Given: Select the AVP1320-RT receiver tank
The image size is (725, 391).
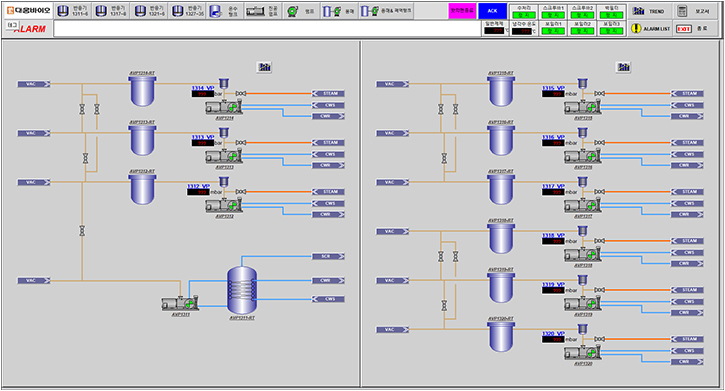Looking at the screenshot, I should [501, 336].
